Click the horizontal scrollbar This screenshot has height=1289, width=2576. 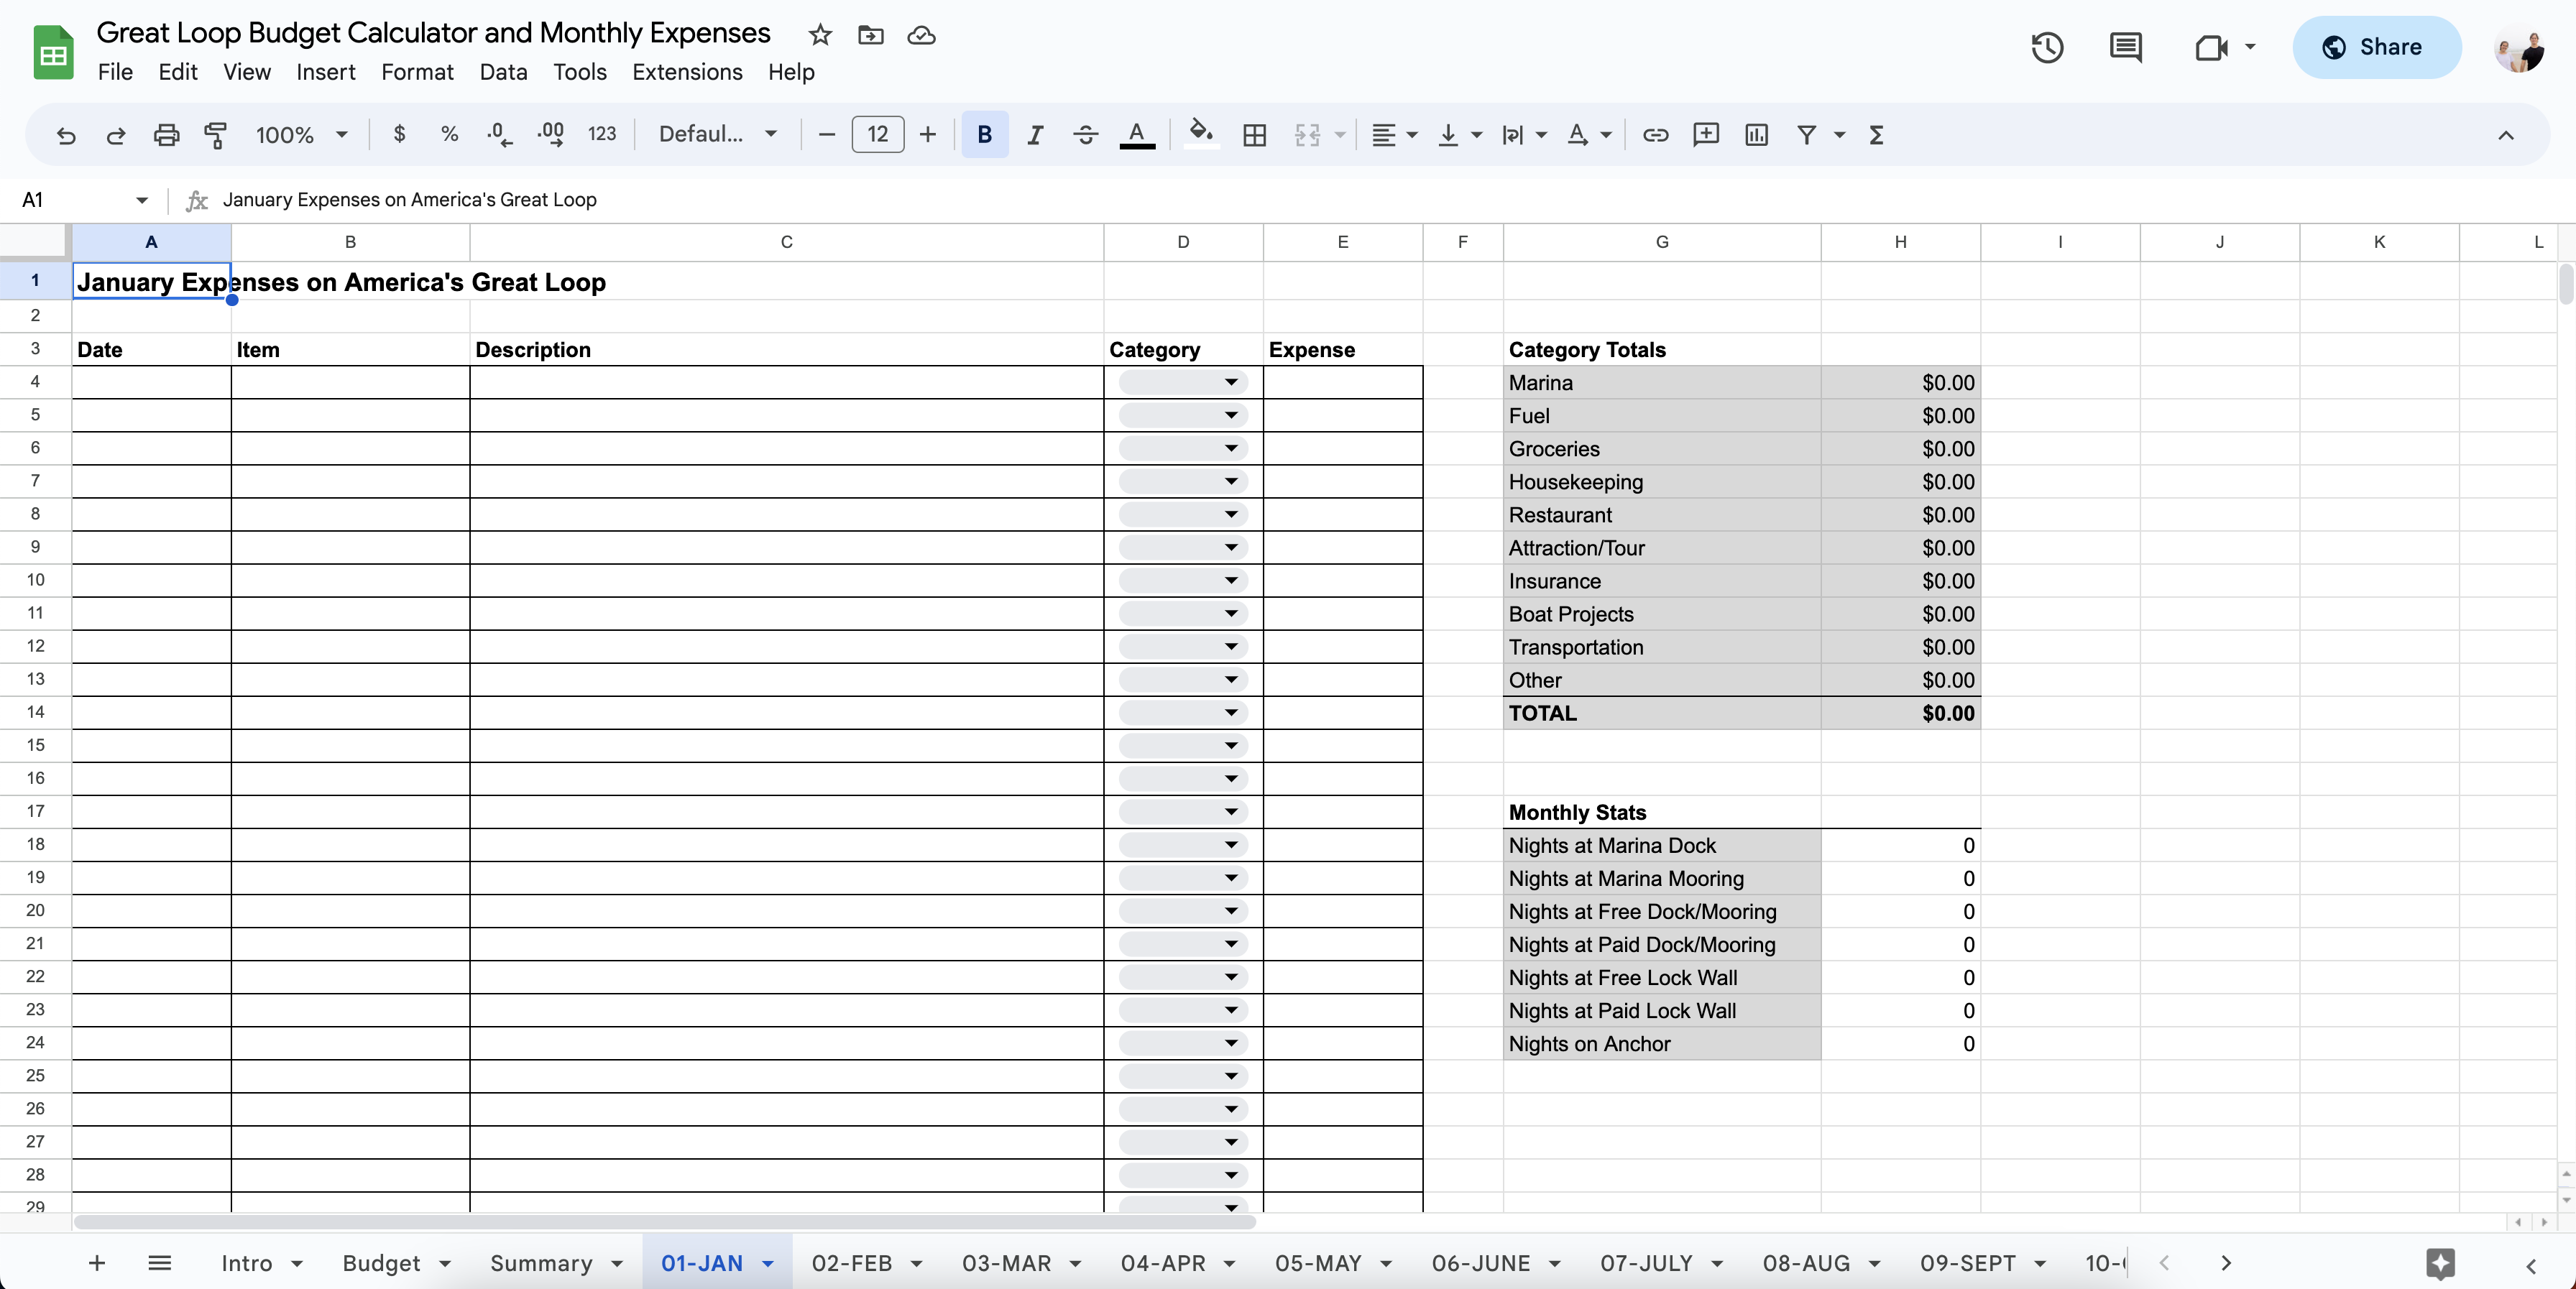(665, 1222)
